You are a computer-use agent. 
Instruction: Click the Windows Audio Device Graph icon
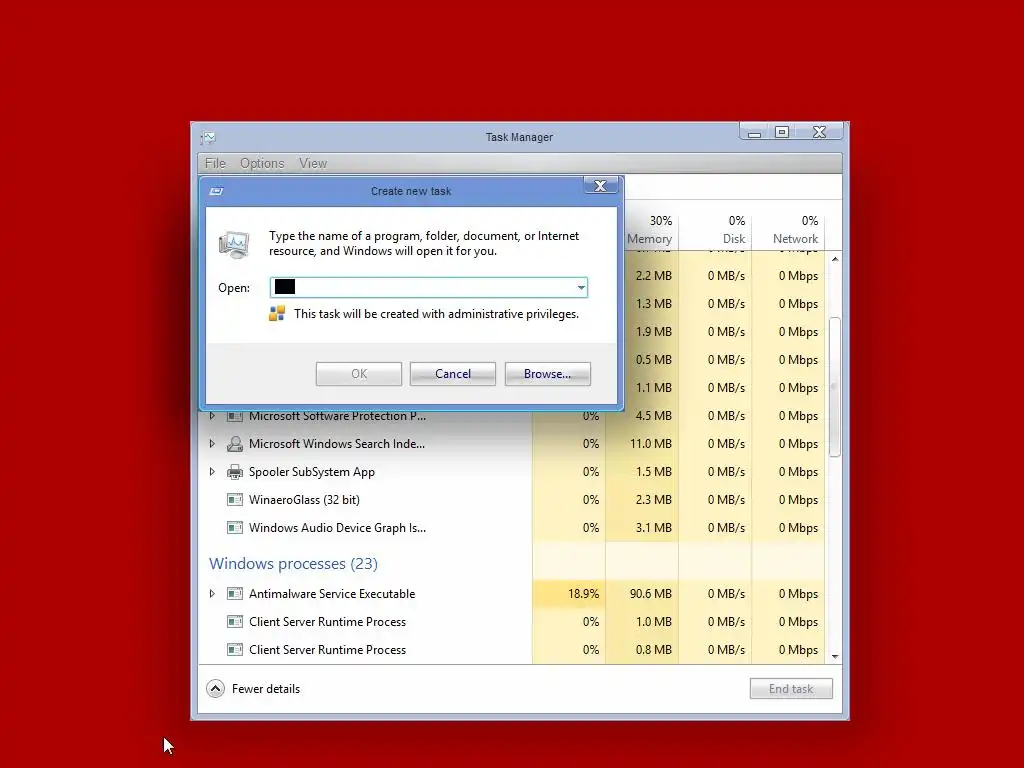tap(234, 528)
